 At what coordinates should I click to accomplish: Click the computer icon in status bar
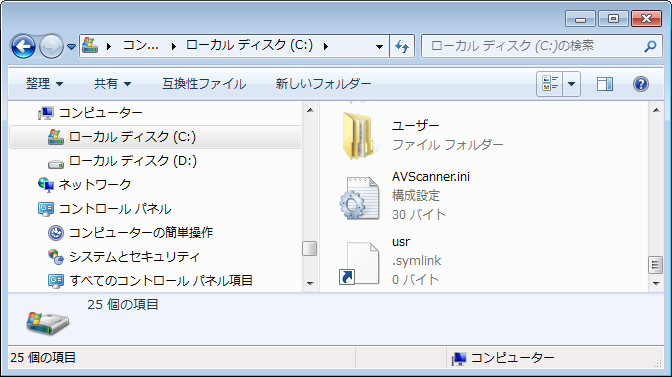coord(459,359)
